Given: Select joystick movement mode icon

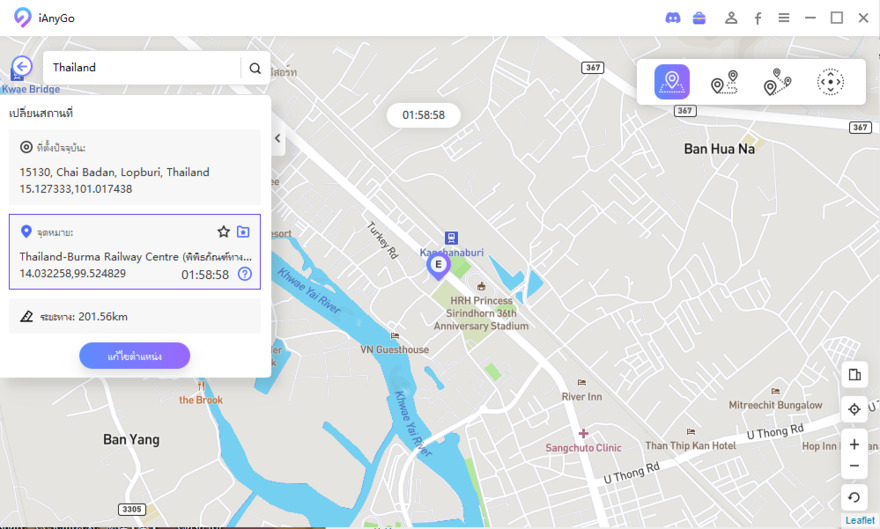Looking at the screenshot, I should pyautogui.click(x=831, y=82).
